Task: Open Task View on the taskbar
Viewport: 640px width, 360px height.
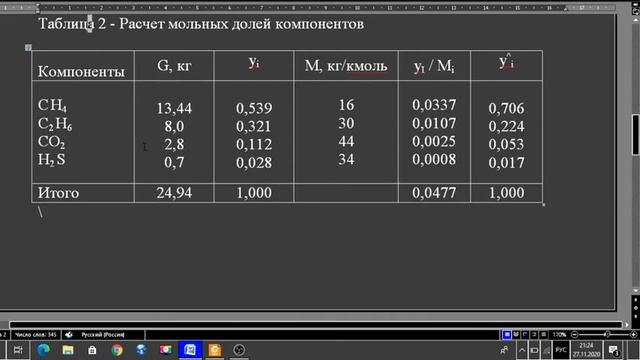Action: [18, 350]
